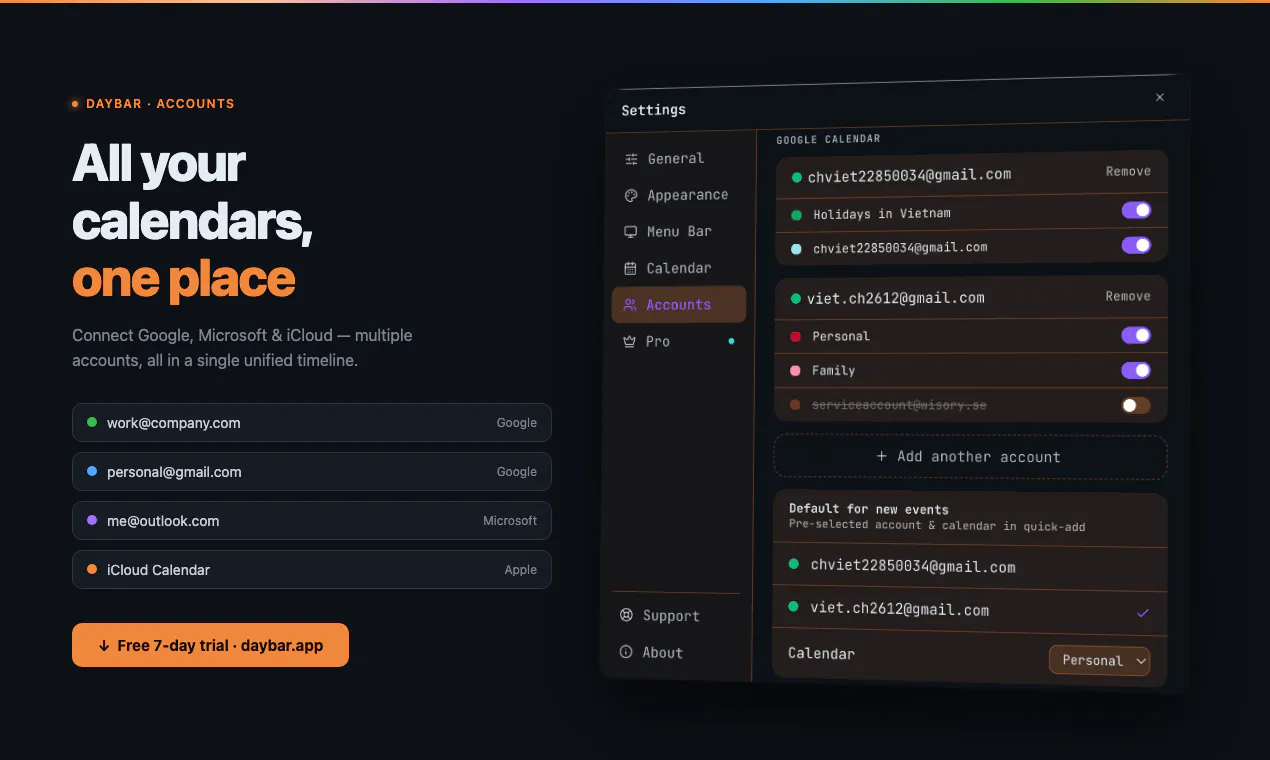Open the Appearance settings section
Image resolution: width=1270 pixels, height=760 pixels.
pyautogui.click(x=678, y=195)
